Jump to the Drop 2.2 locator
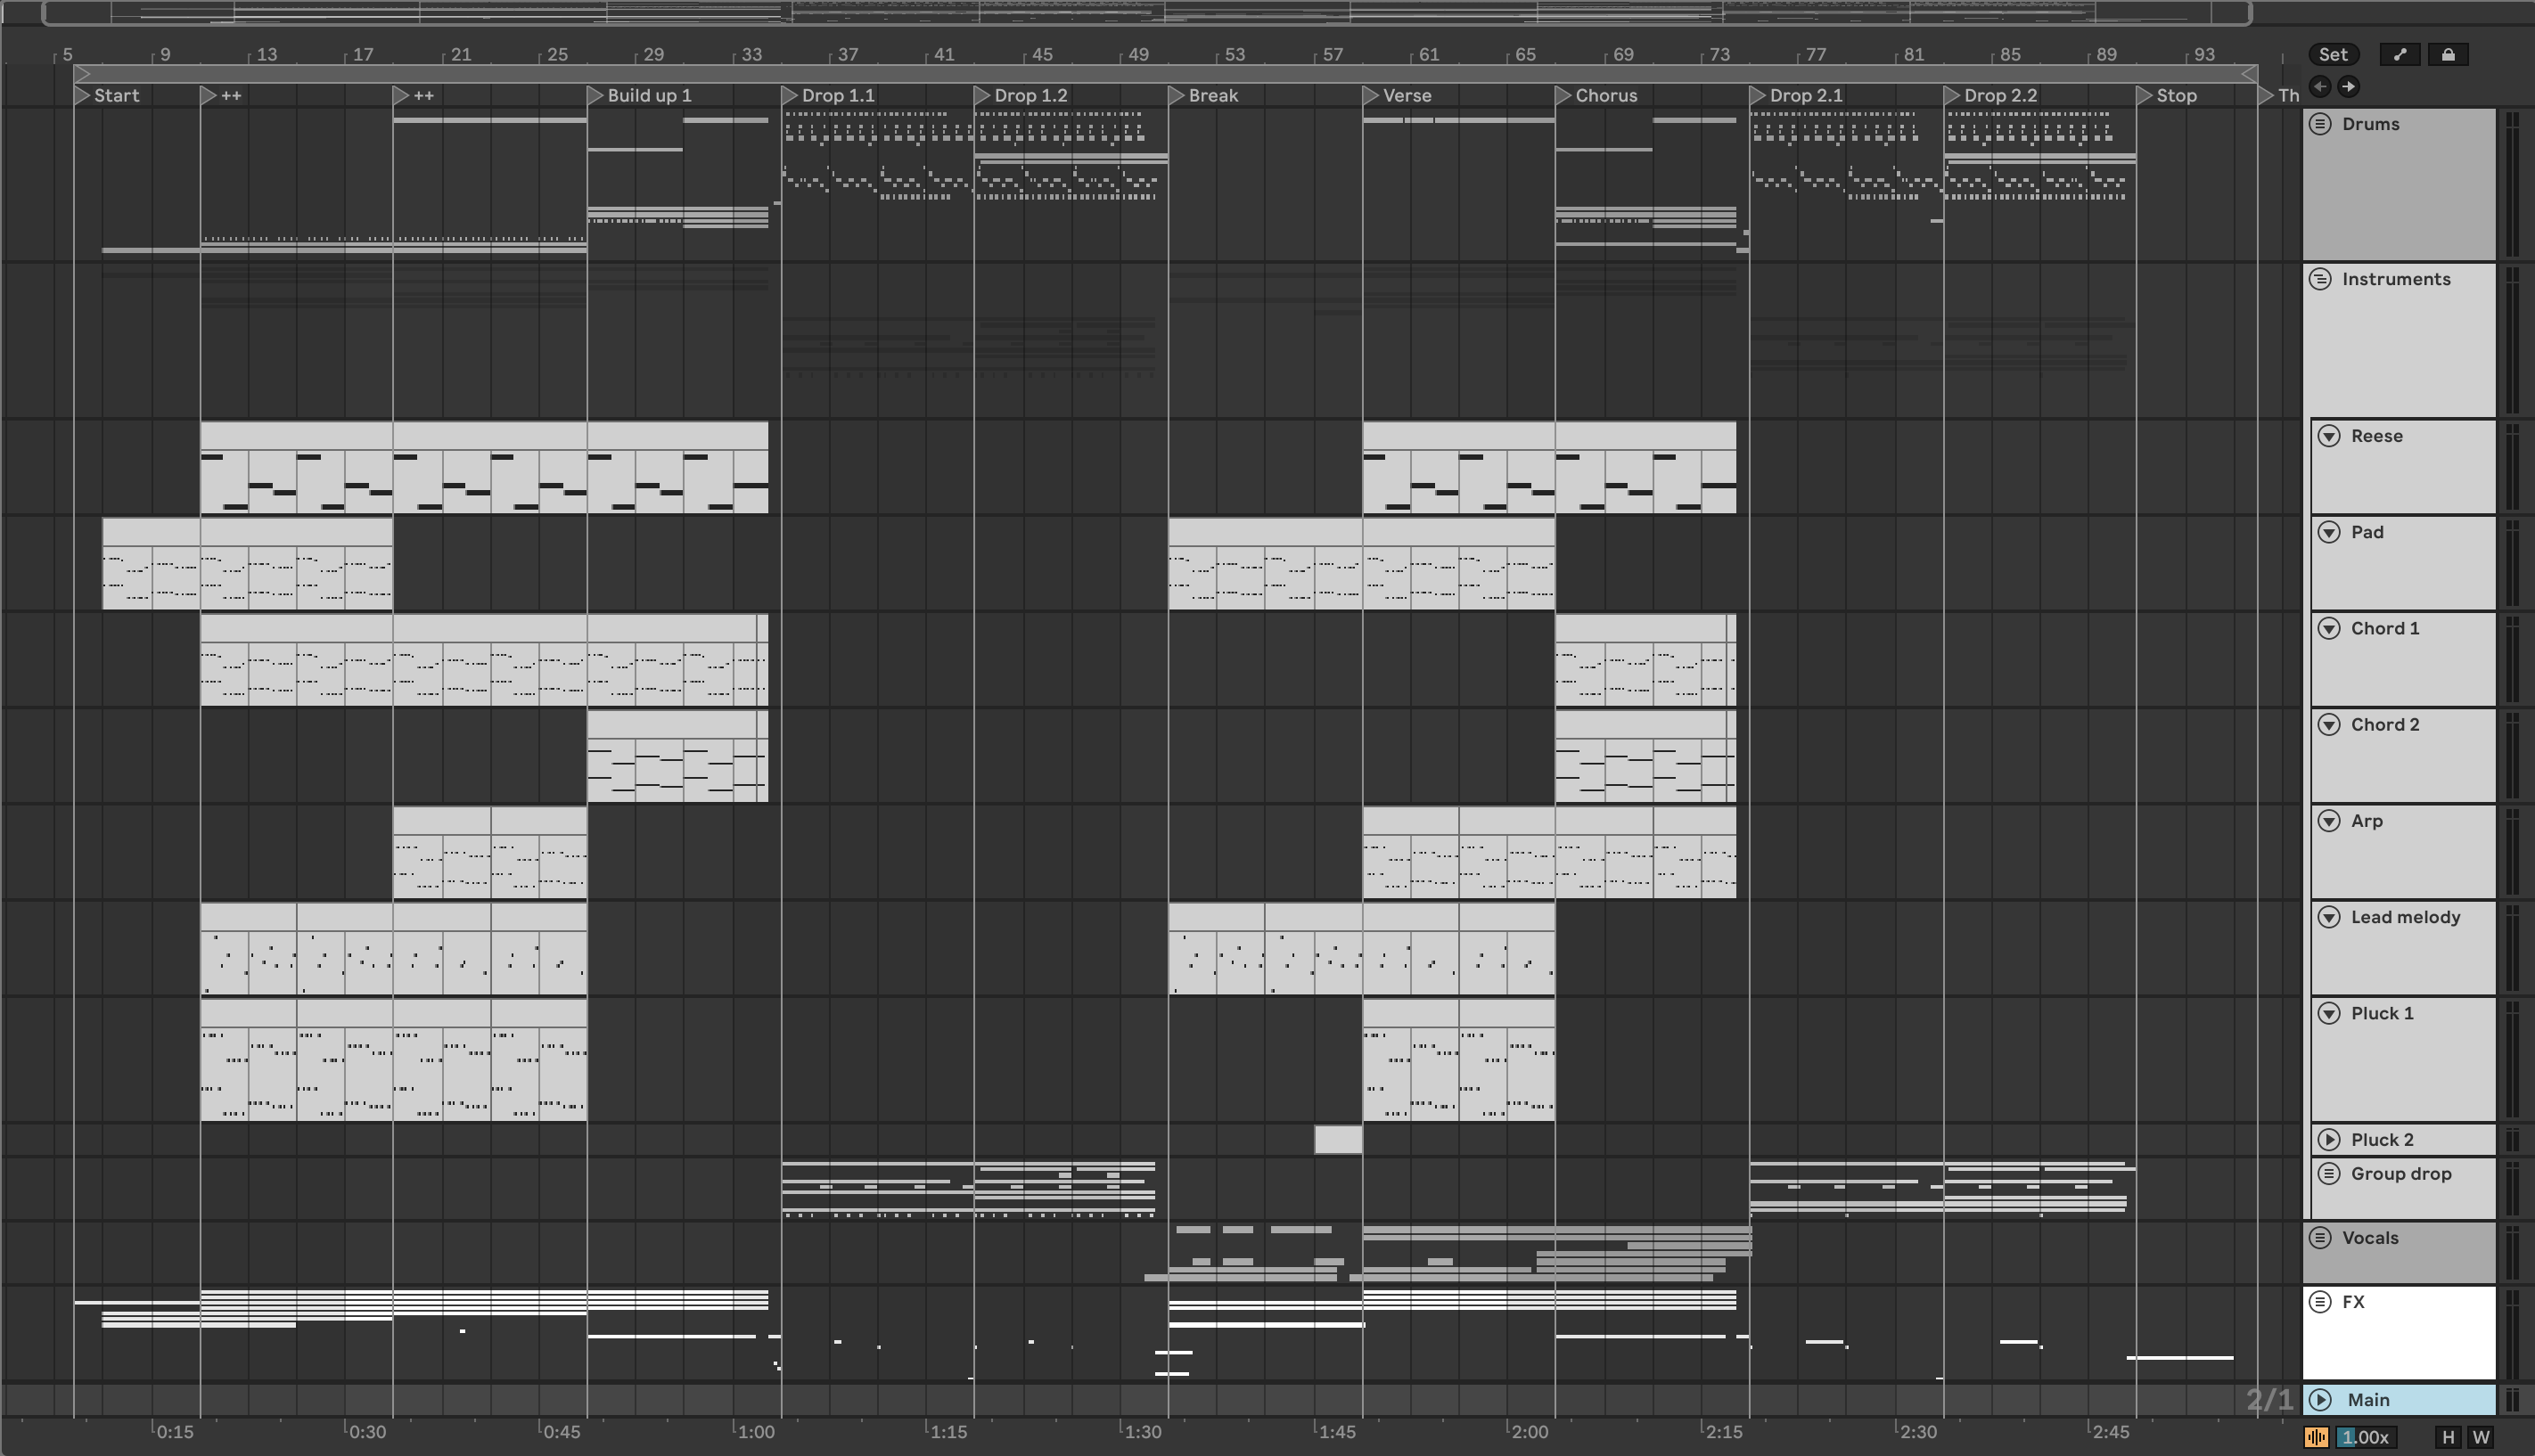This screenshot has width=2535, height=1456. click(x=1991, y=96)
